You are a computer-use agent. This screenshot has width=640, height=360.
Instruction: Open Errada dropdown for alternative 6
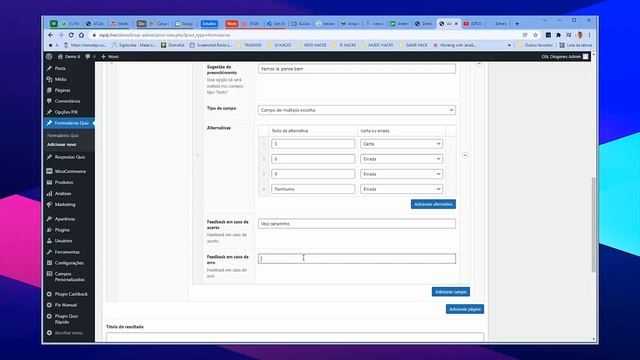pos(402,159)
